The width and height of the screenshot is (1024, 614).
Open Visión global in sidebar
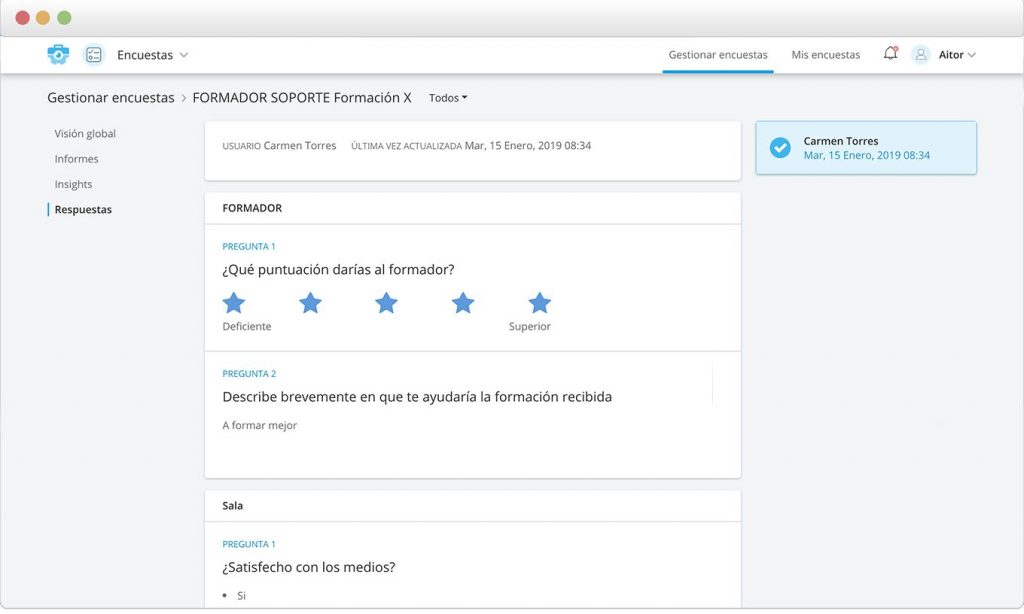click(x=85, y=133)
